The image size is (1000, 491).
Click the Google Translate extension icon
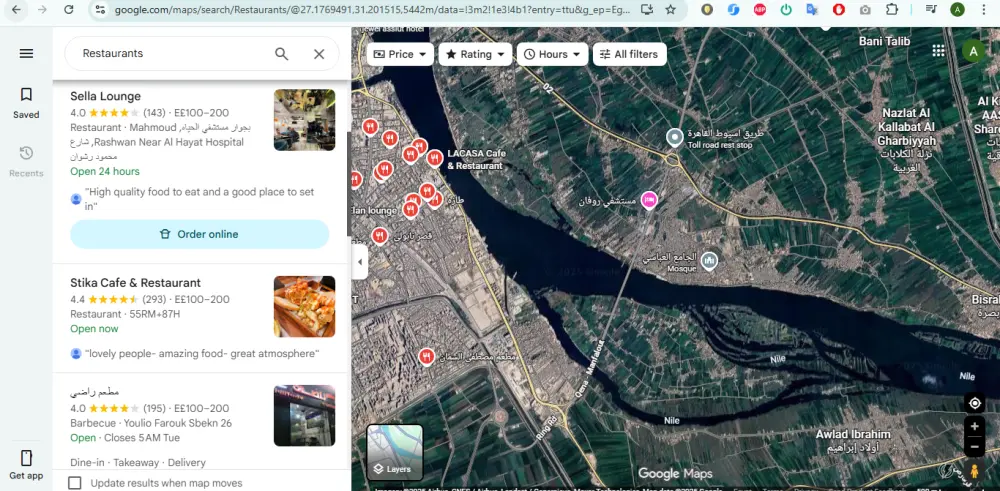[x=812, y=10]
